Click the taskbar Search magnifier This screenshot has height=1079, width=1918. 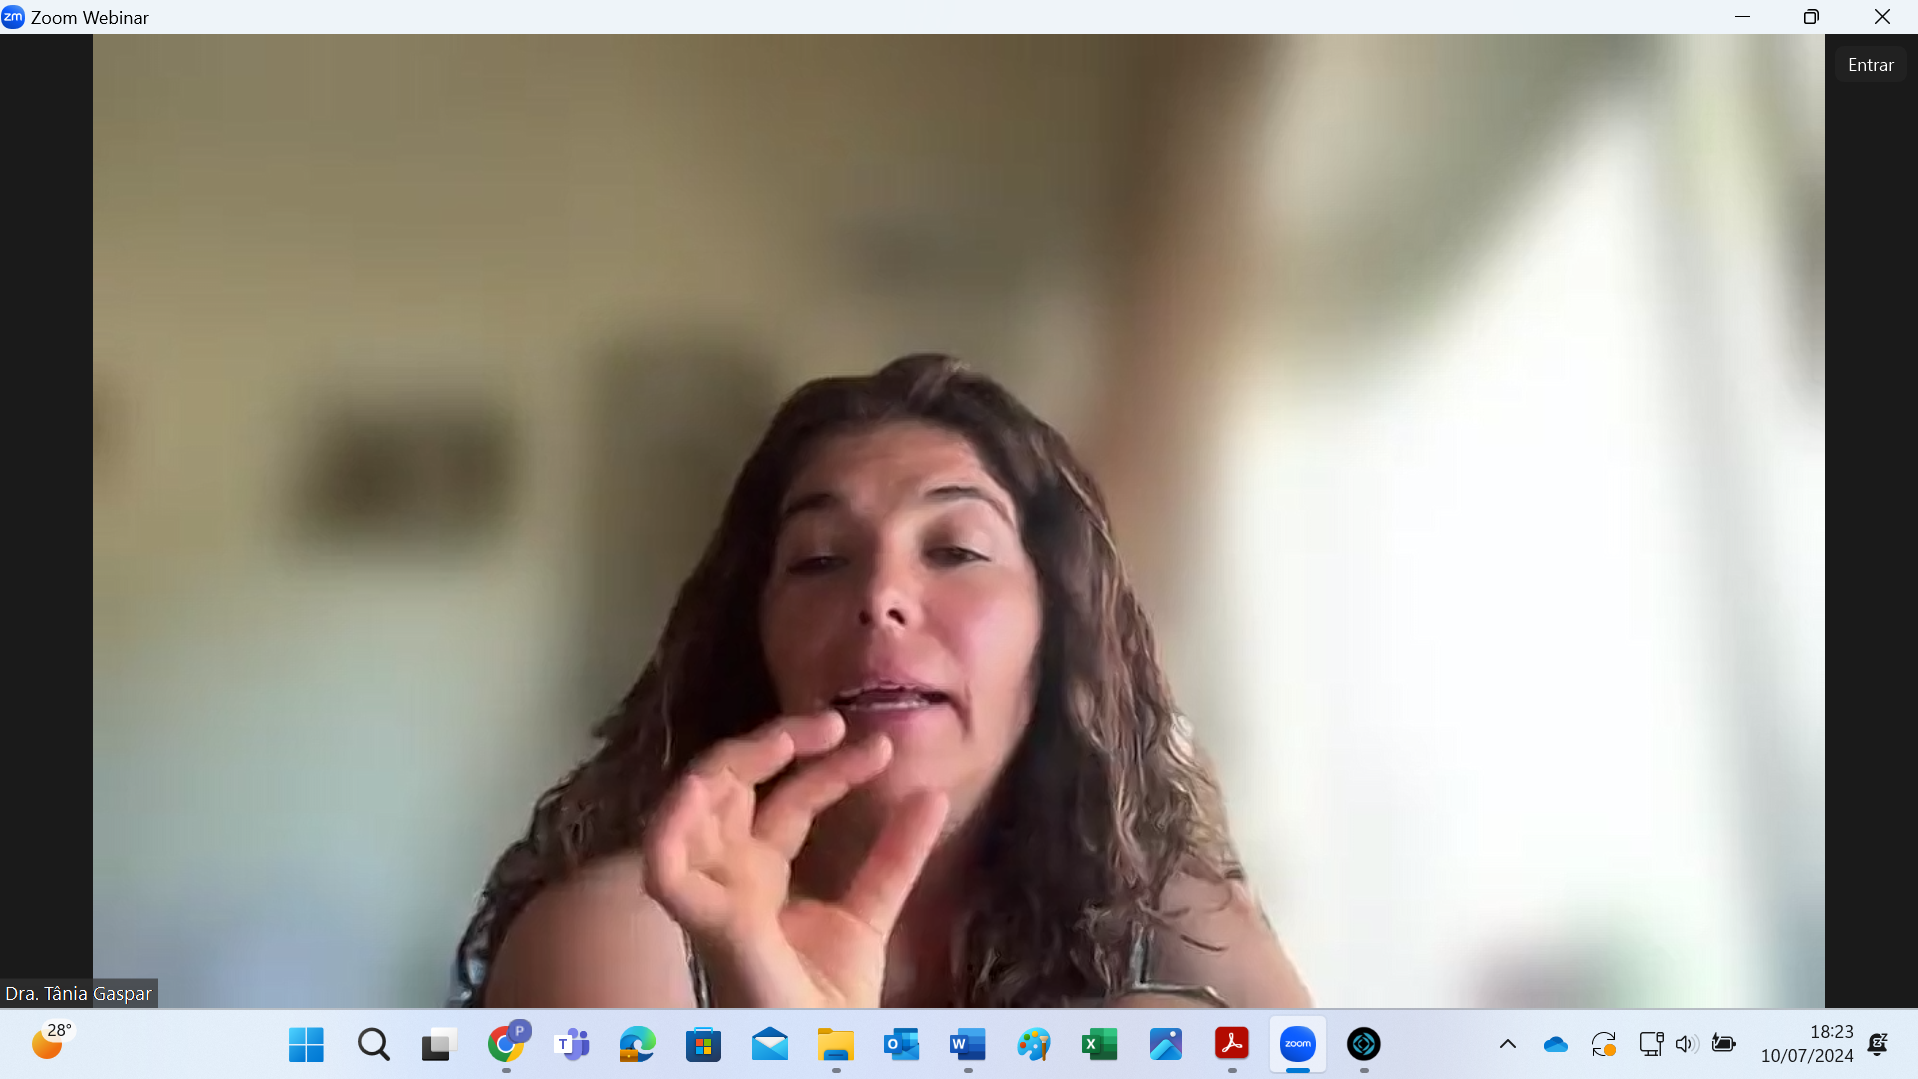pyautogui.click(x=373, y=1044)
